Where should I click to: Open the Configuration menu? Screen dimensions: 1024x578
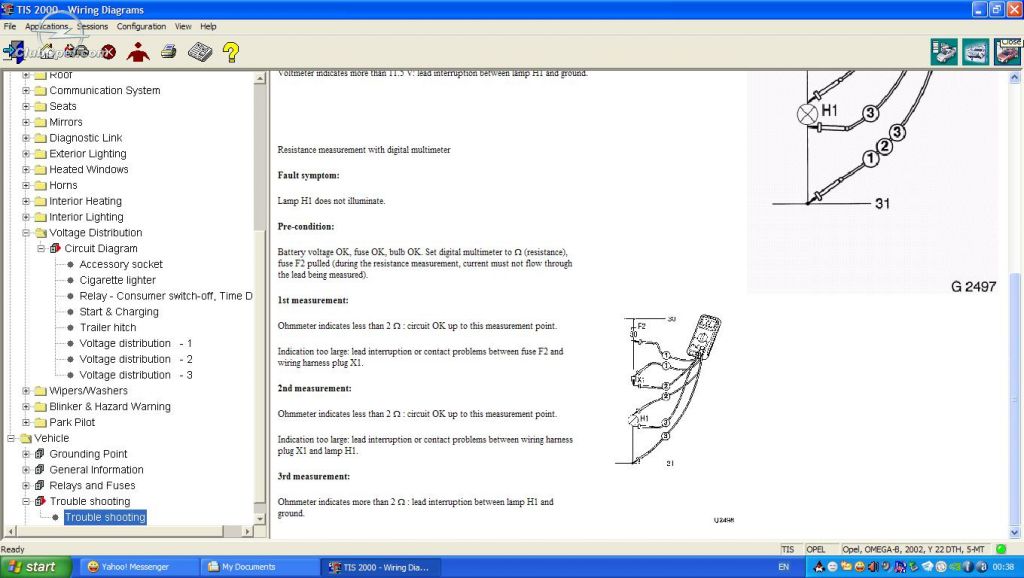141,26
